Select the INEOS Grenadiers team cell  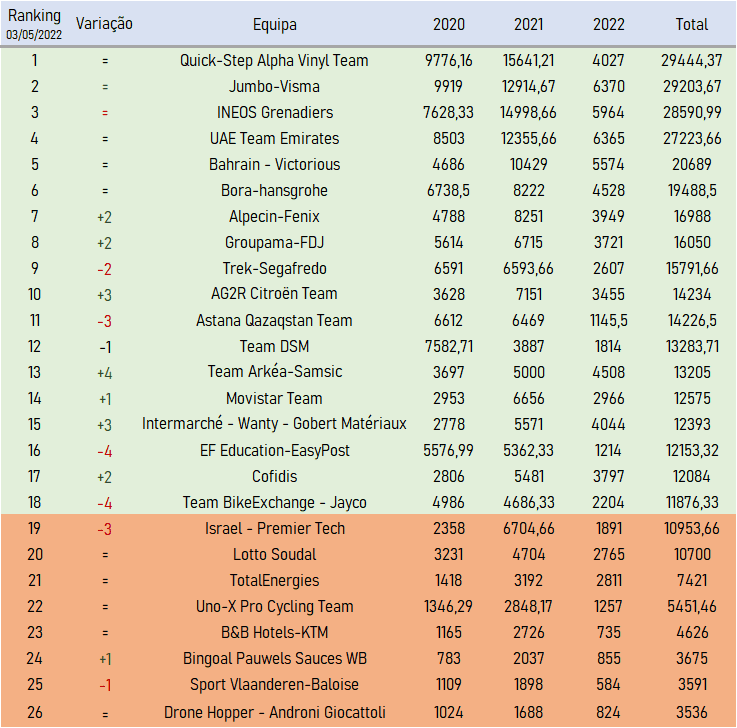click(x=274, y=112)
